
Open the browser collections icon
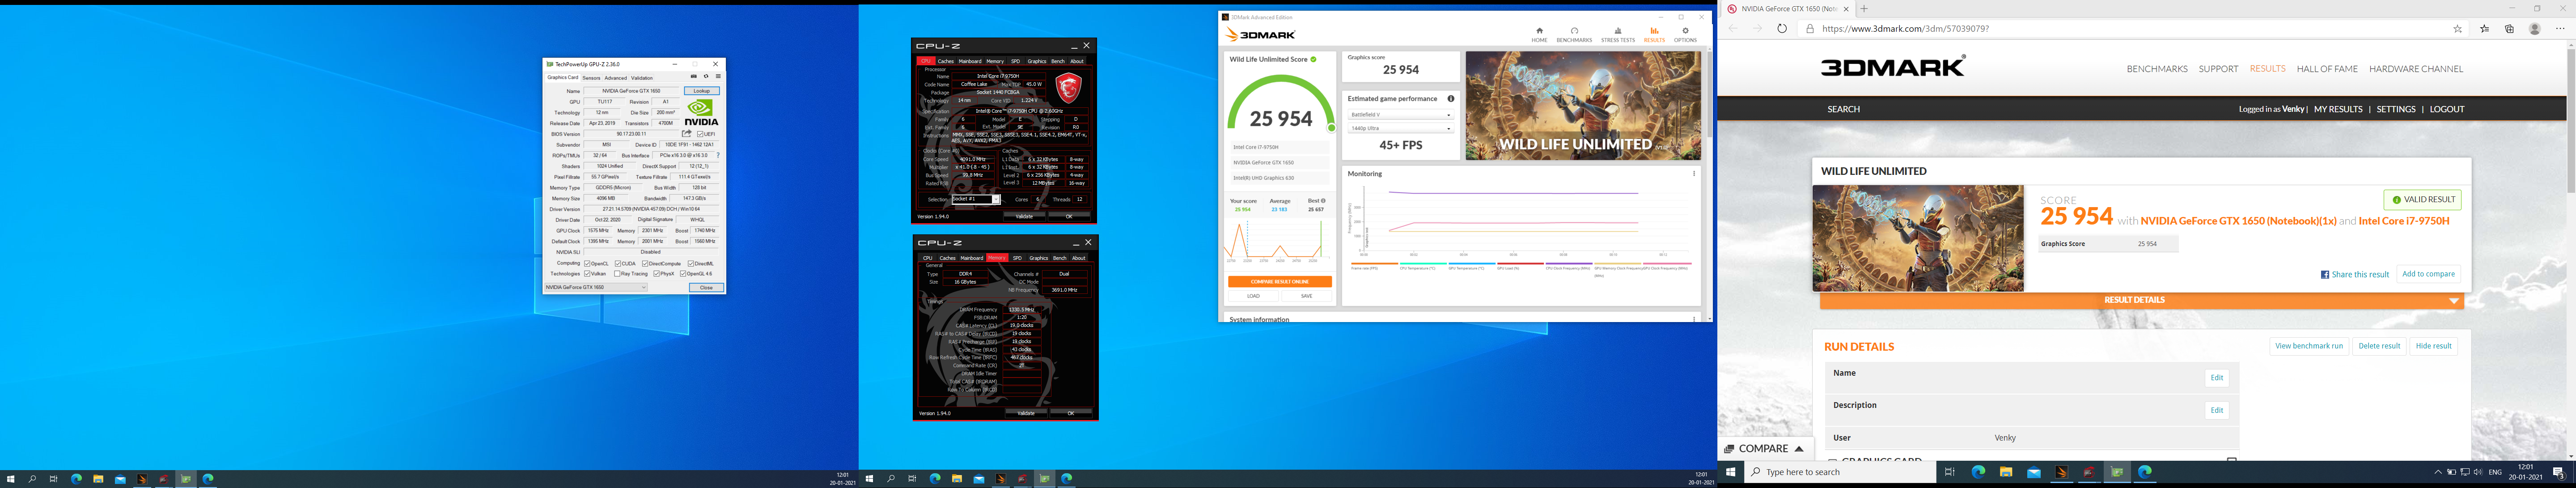pos(2509,29)
